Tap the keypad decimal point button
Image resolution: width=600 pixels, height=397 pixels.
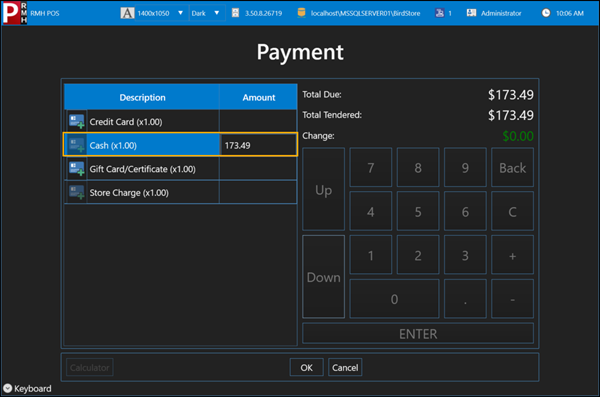point(465,299)
